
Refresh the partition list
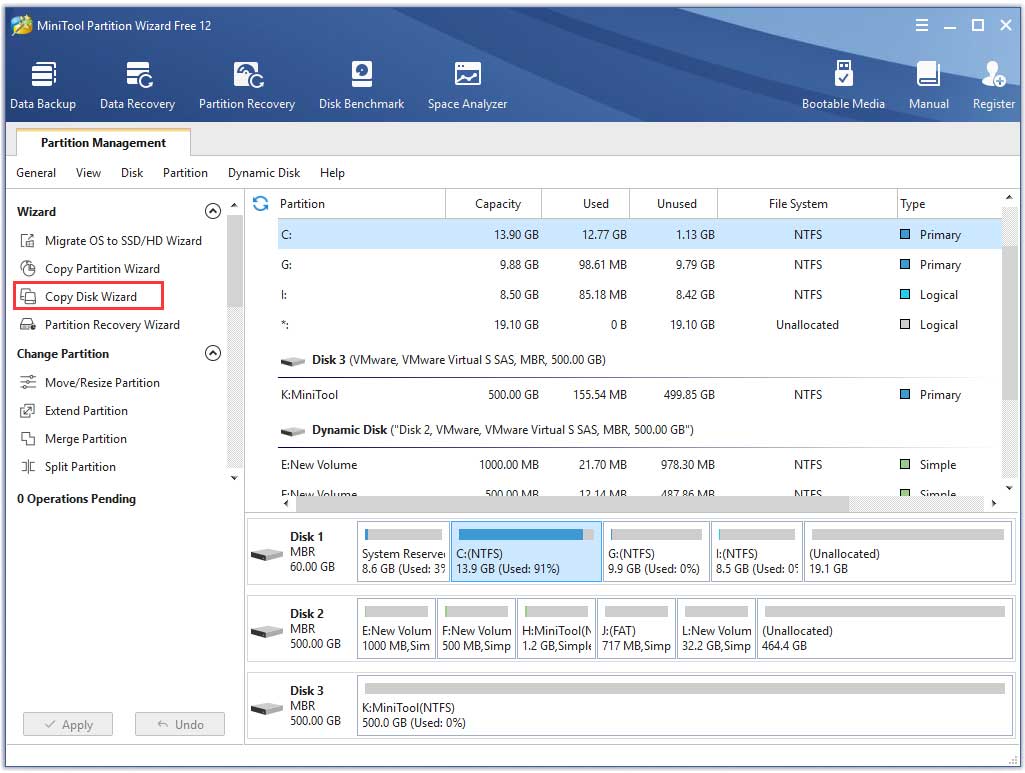pos(260,203)
